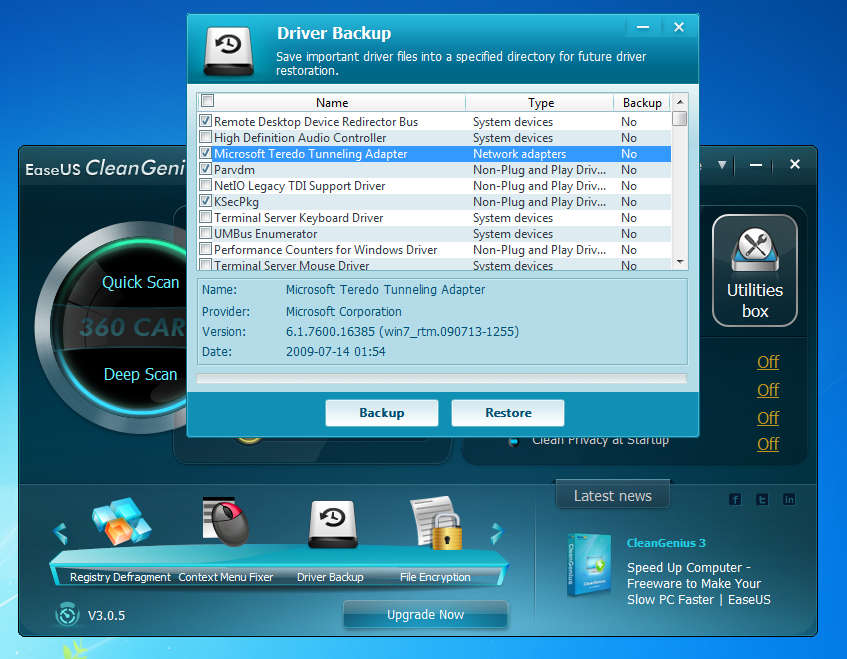This screenshot has width=847, height=659.
Task: Open the File Encryption padlock icon
Action: pos(436,523)
